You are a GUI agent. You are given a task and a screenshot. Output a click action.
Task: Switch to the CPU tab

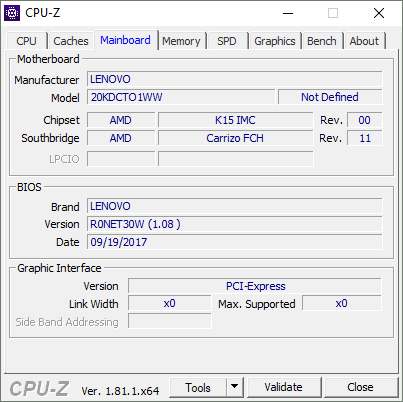(x=26, y=41)
